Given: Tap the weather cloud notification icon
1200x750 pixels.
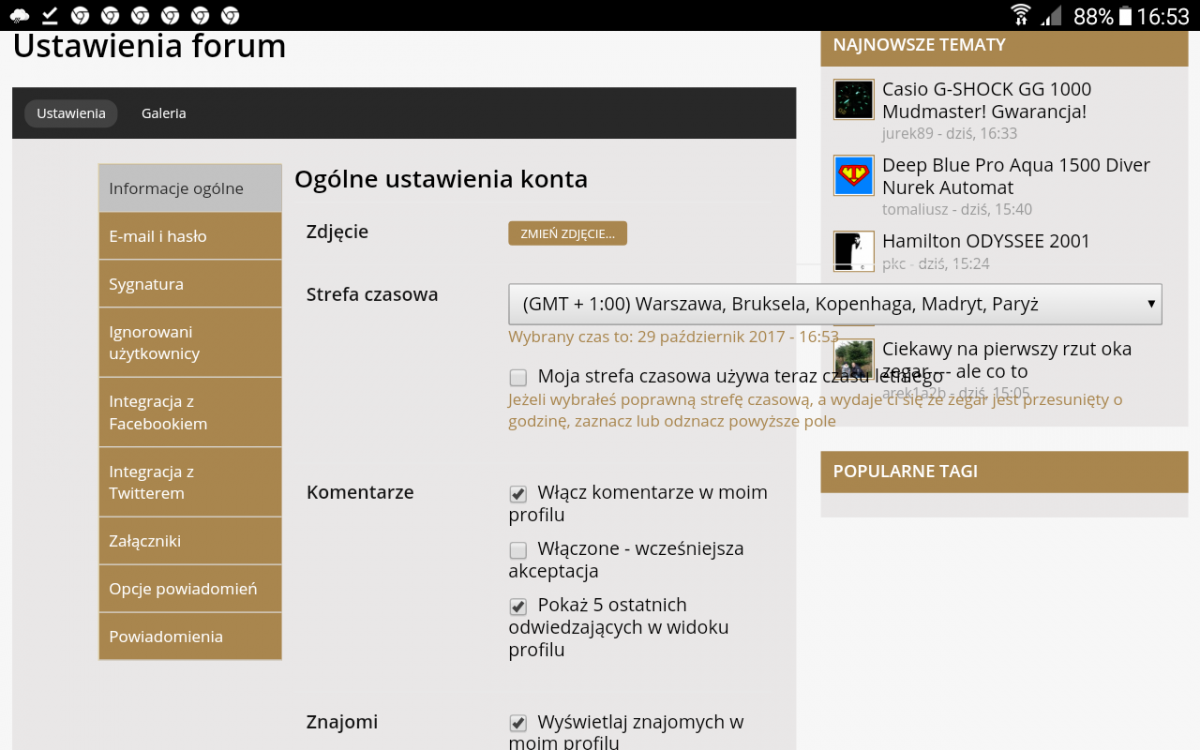Looking at the screenshot, I should pos(19,15).
